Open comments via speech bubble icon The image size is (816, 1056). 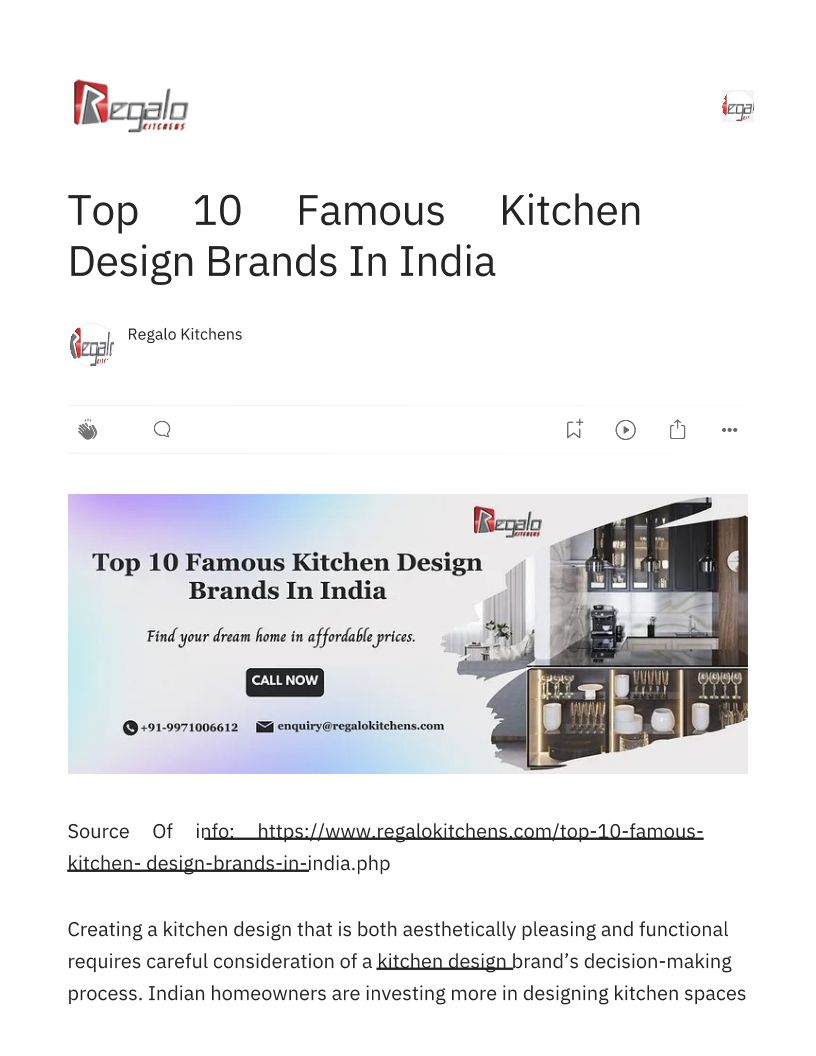(x=162, y=429)
